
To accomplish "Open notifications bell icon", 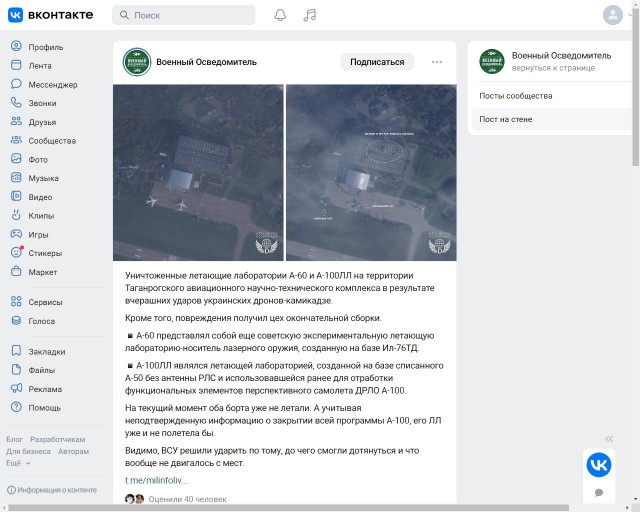I will [280, 15].
